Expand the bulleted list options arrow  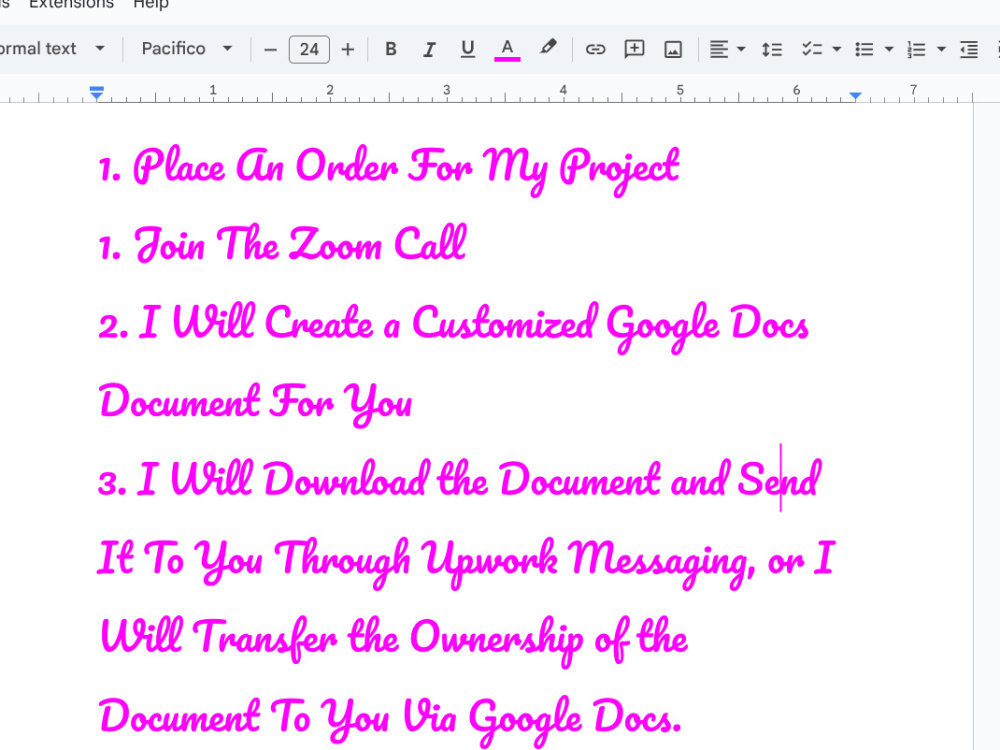tap(889, 49)
